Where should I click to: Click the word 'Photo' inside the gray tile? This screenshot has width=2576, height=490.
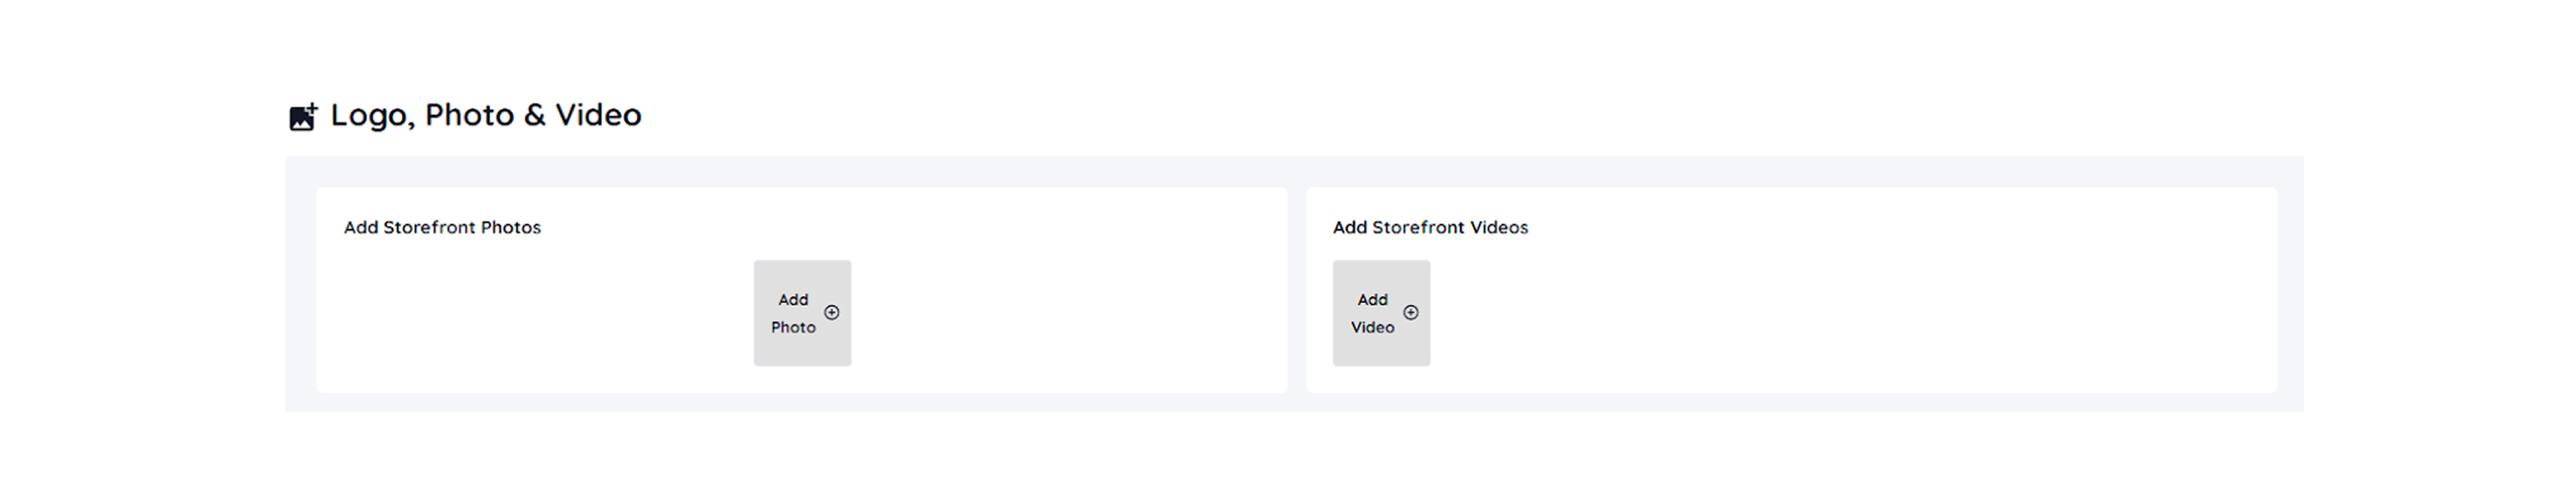(793, 328)
